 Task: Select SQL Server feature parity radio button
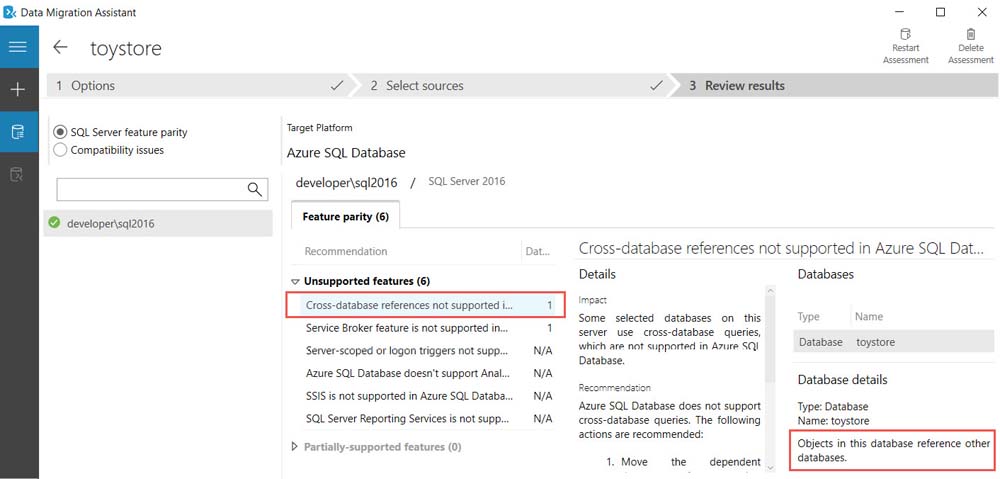pos(61,132)
